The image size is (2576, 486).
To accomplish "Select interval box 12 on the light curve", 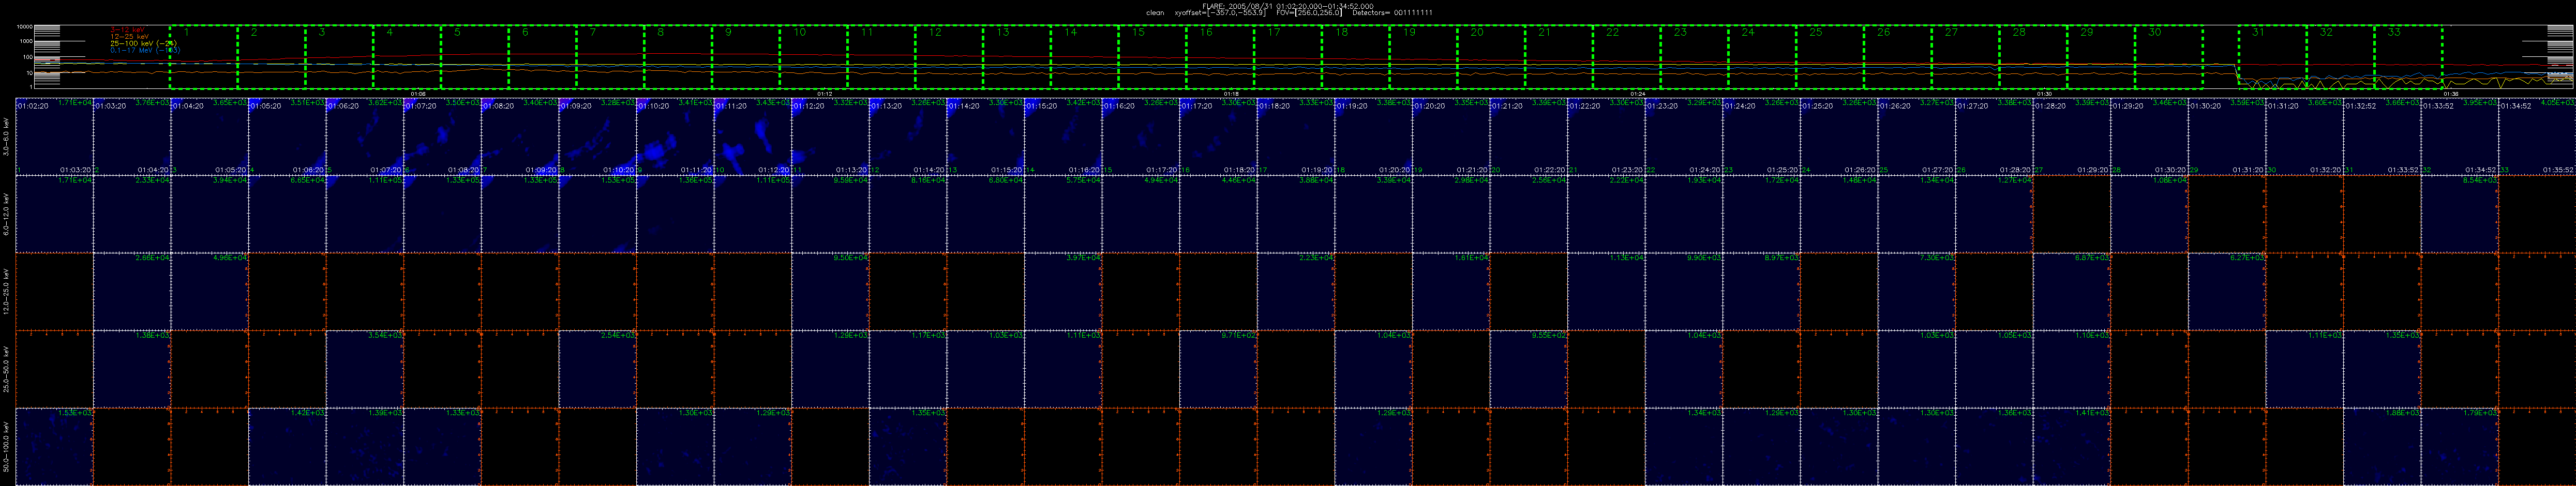I will click(x=949, y=56).
